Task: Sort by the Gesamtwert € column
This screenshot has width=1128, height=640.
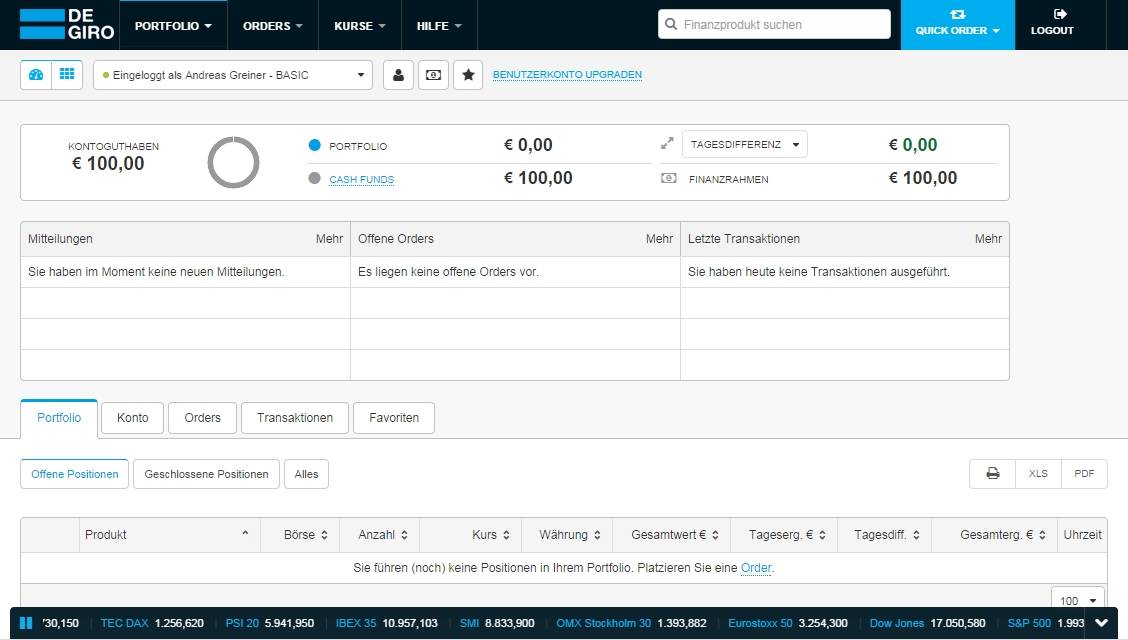Action: (671, 535)
